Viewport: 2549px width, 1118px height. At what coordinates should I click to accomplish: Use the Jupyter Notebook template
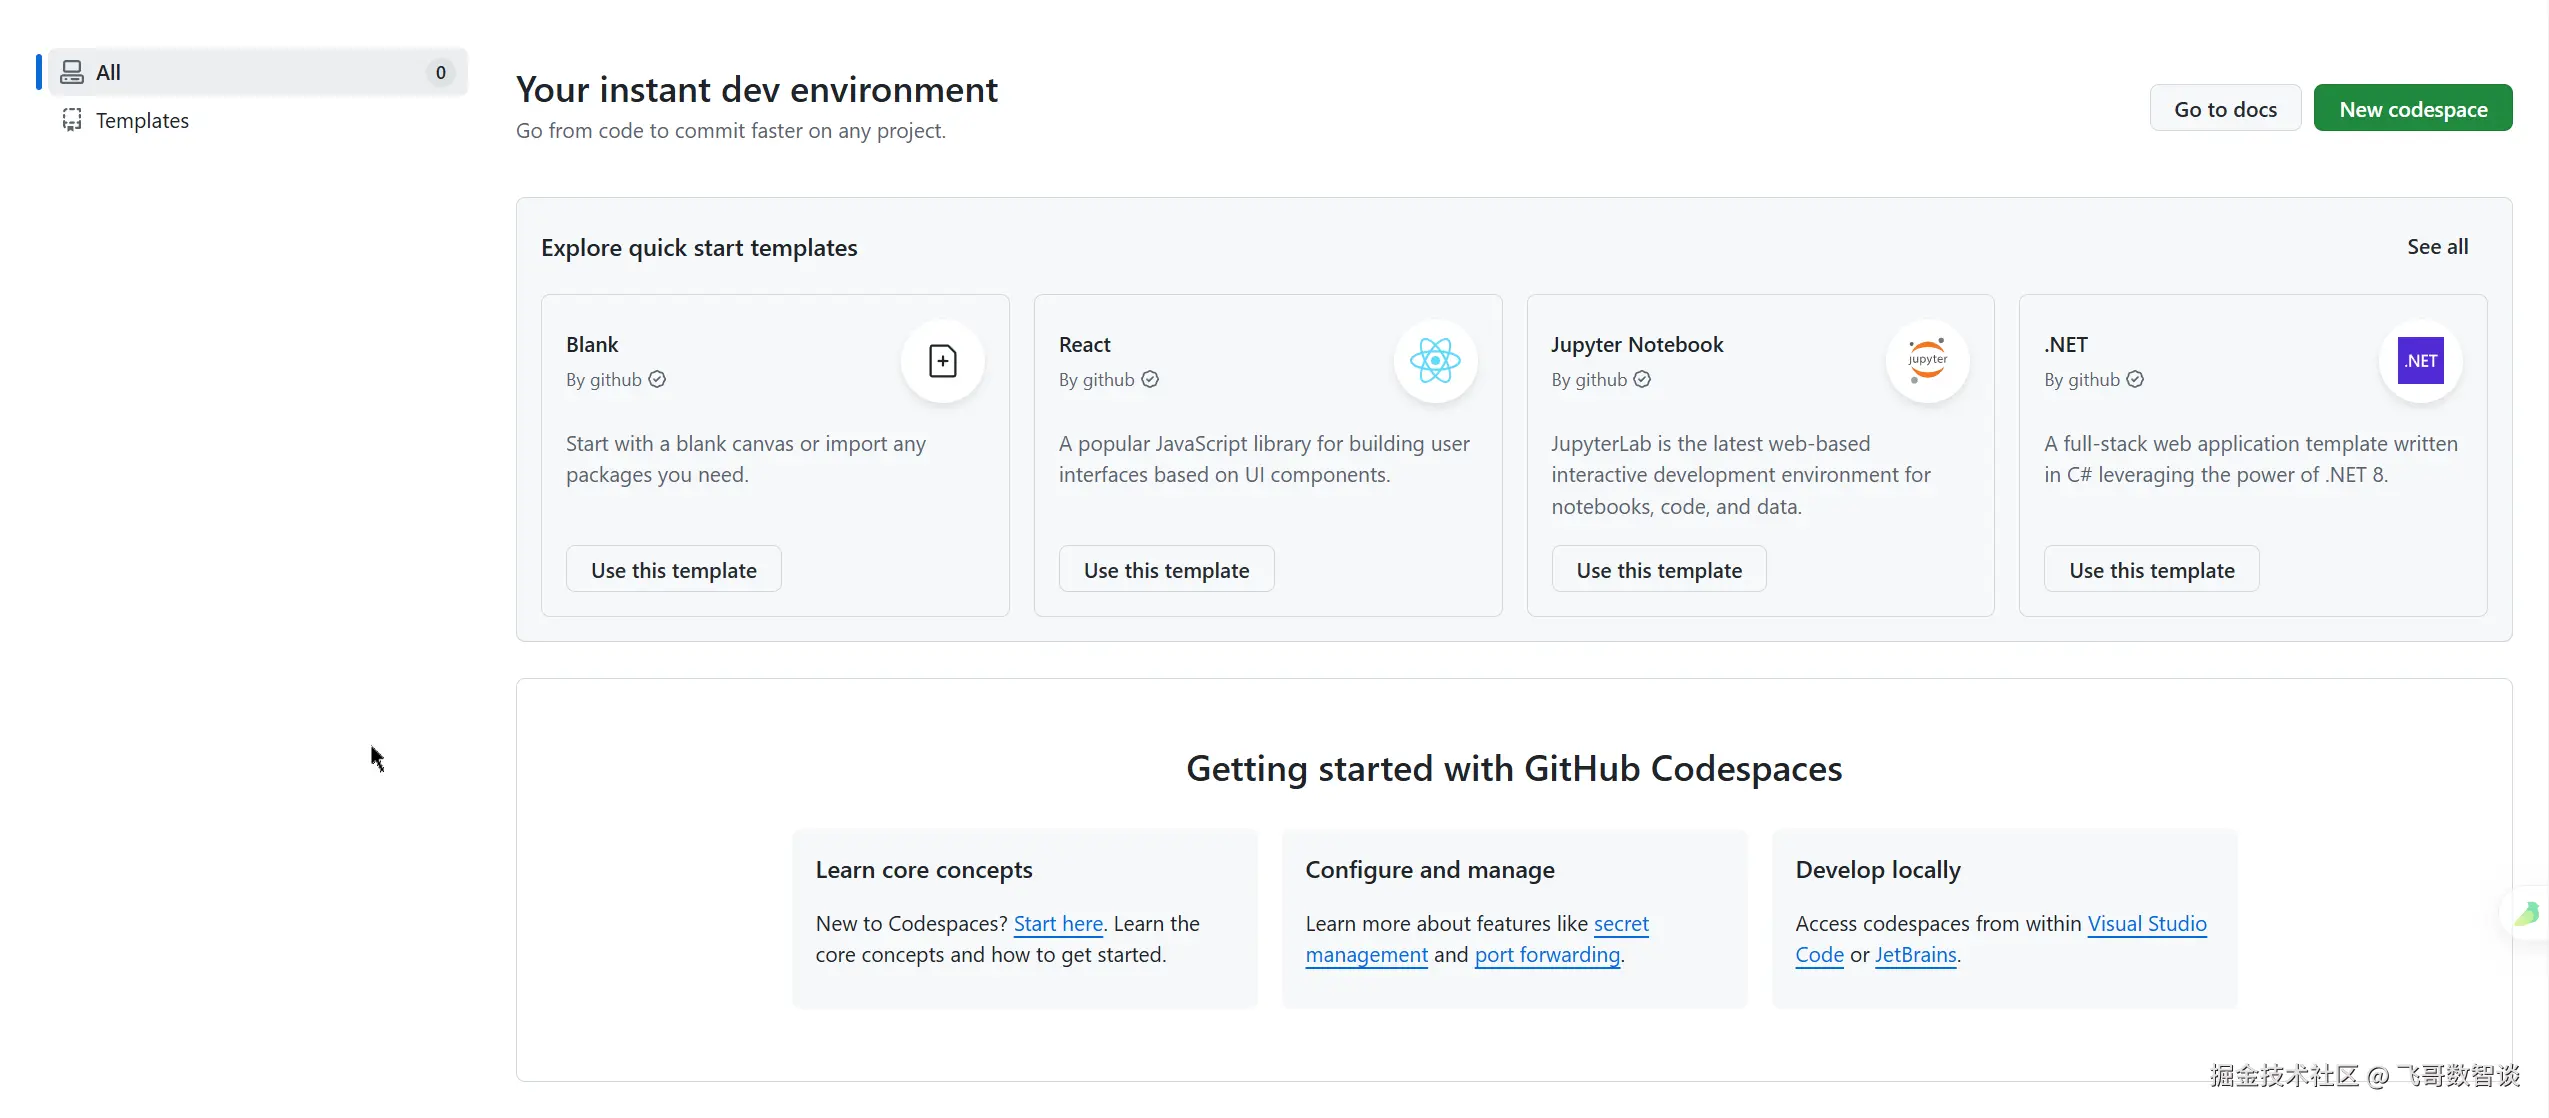pos(1658,570)
